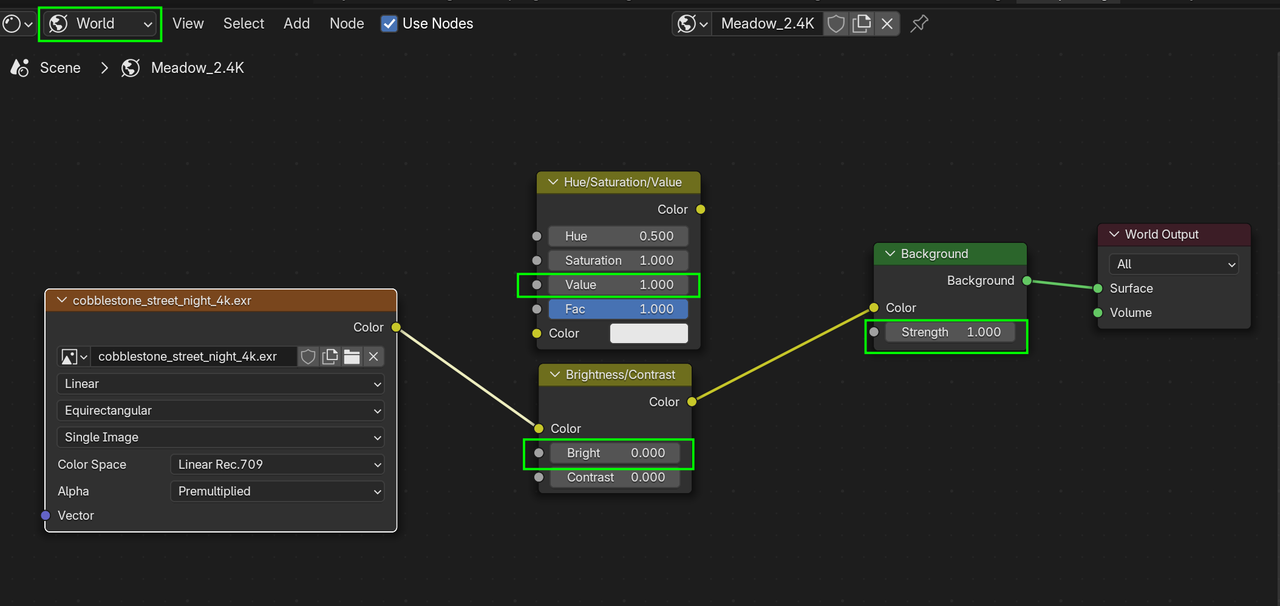The height and width of the screenshot is (606, 1280).
Task: Click the Hue value field
Action: pos(618,236)
